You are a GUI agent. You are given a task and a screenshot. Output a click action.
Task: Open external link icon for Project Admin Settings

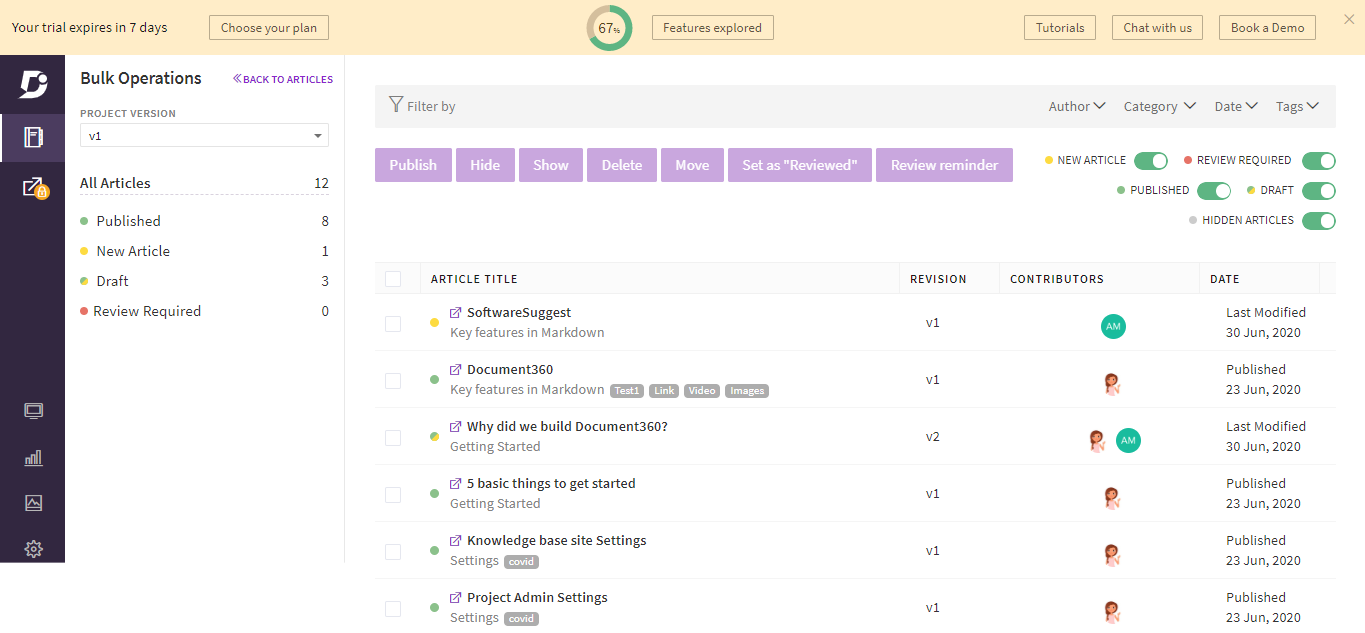point(456,598)
